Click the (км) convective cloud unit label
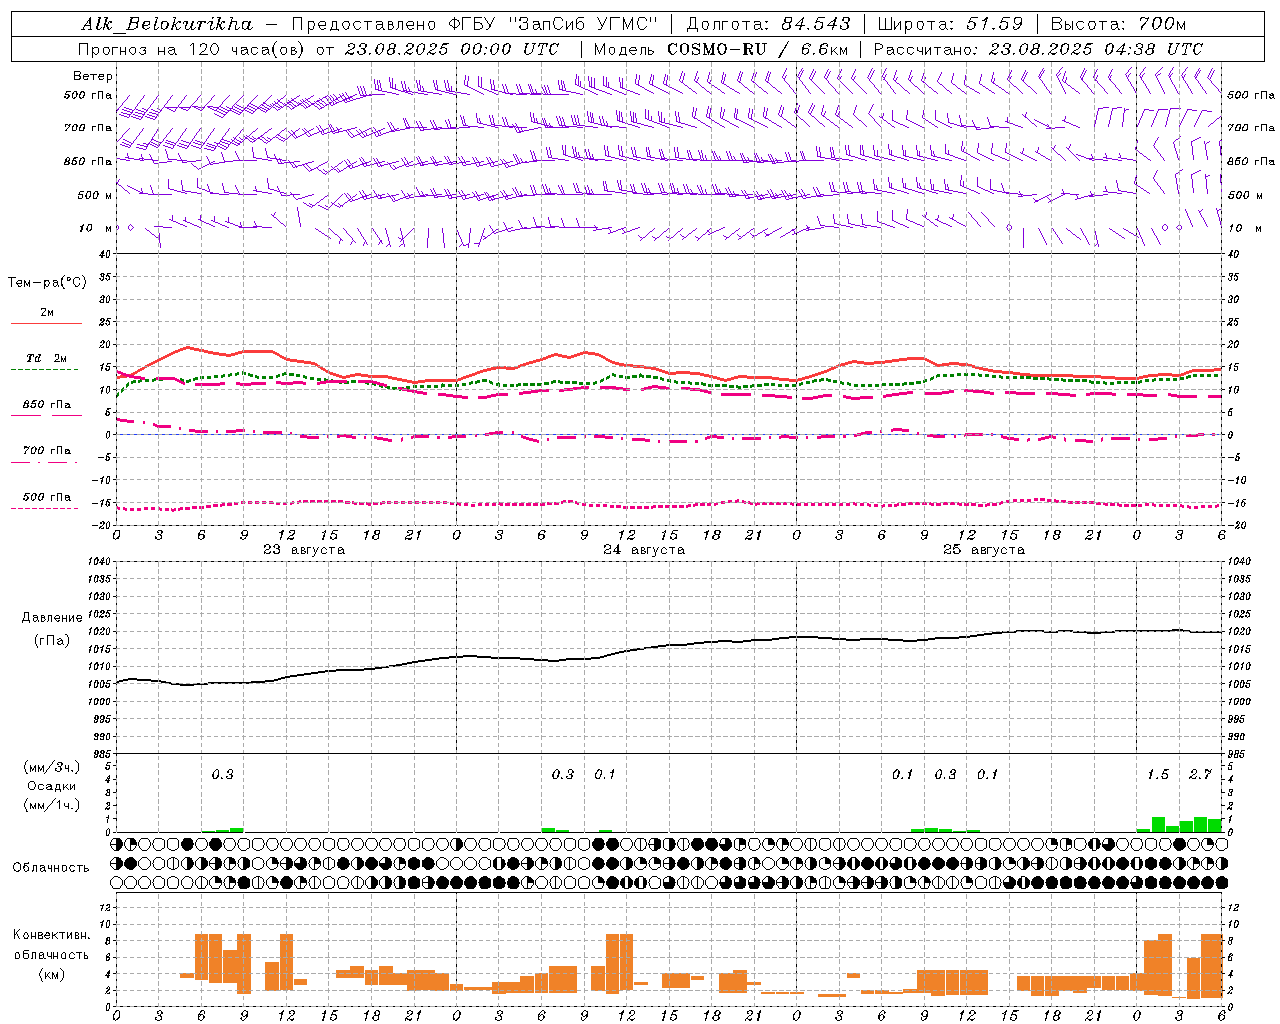1280x1024 pixels. point(52,974)
